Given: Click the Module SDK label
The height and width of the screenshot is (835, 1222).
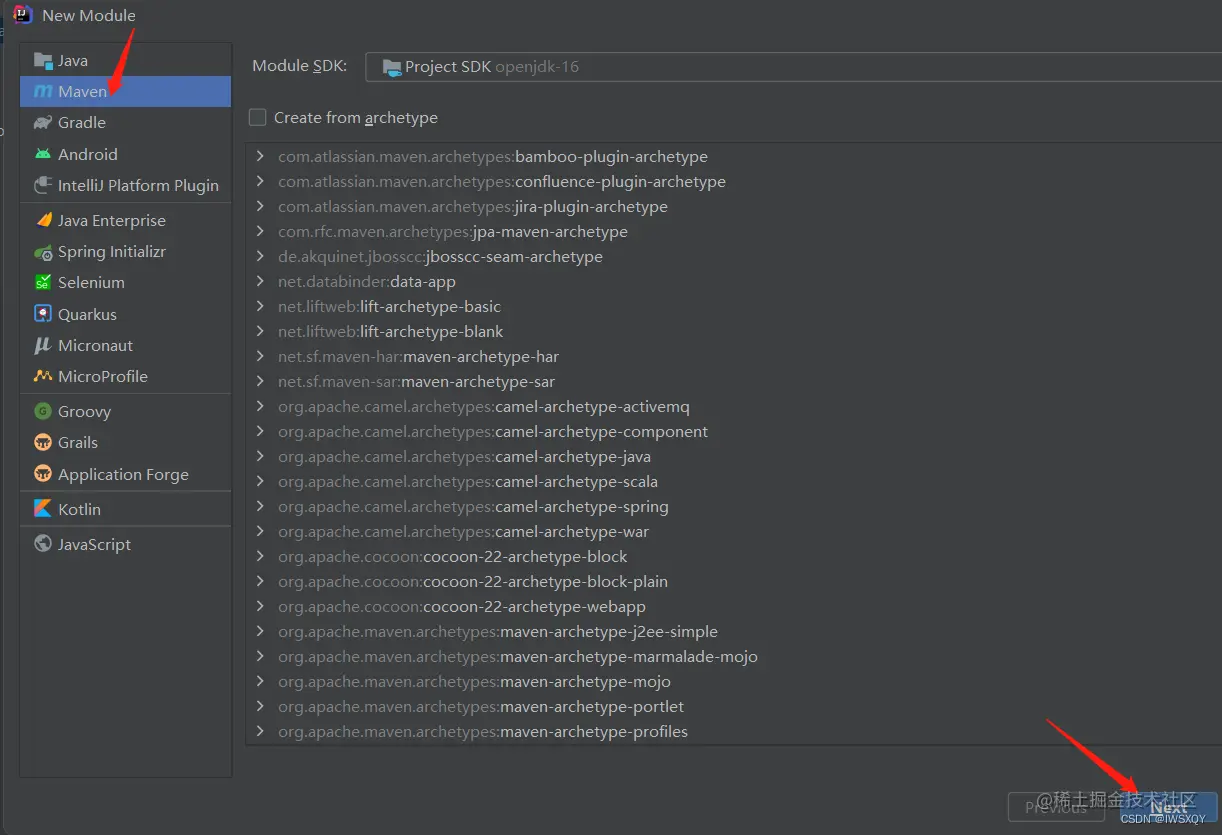Looking at the screenshot, I should point(299,66).
